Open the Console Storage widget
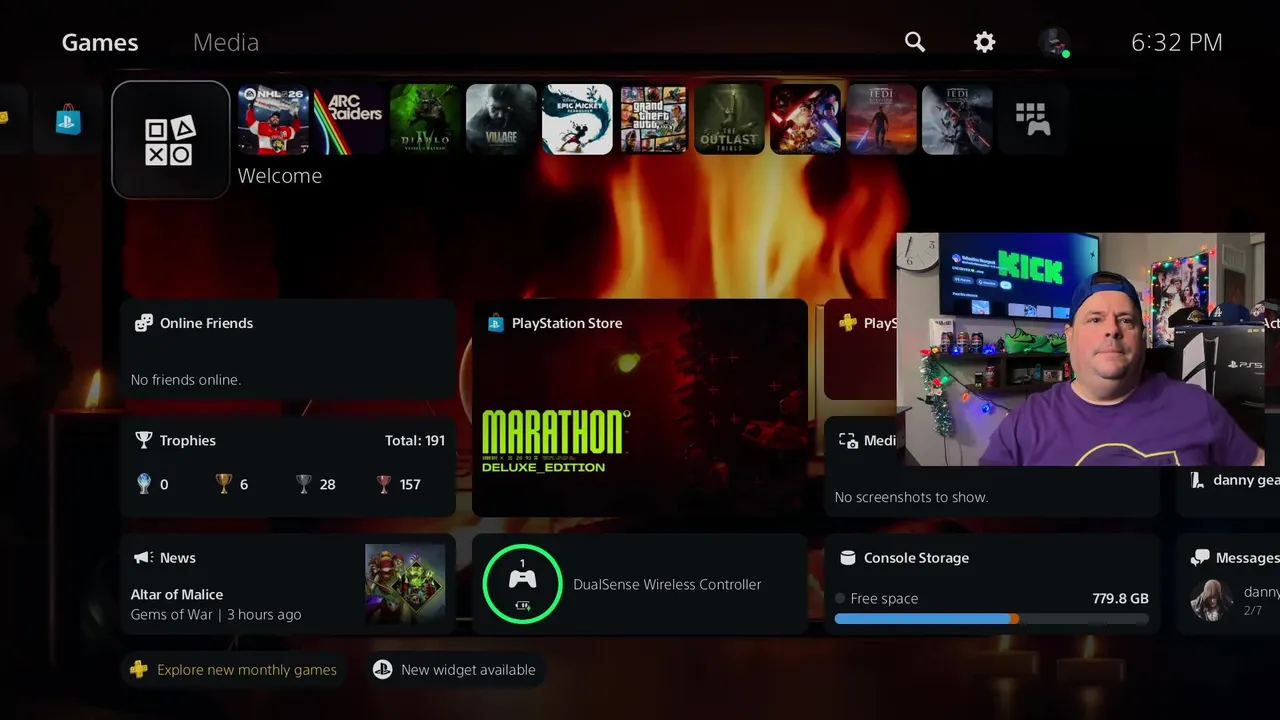This screenshot has height=720, width=1280. [x=992, y=584]
